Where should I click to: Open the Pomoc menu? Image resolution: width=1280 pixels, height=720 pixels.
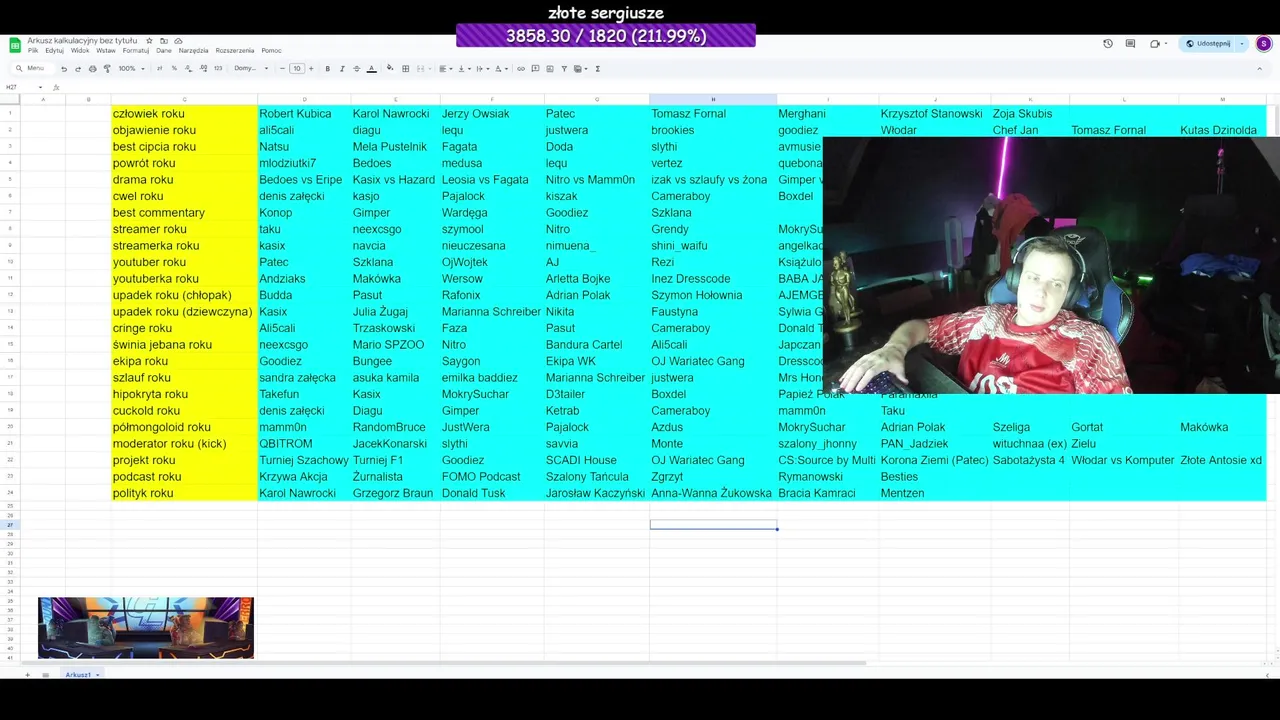pyautogui.click(x=271, y=51)
